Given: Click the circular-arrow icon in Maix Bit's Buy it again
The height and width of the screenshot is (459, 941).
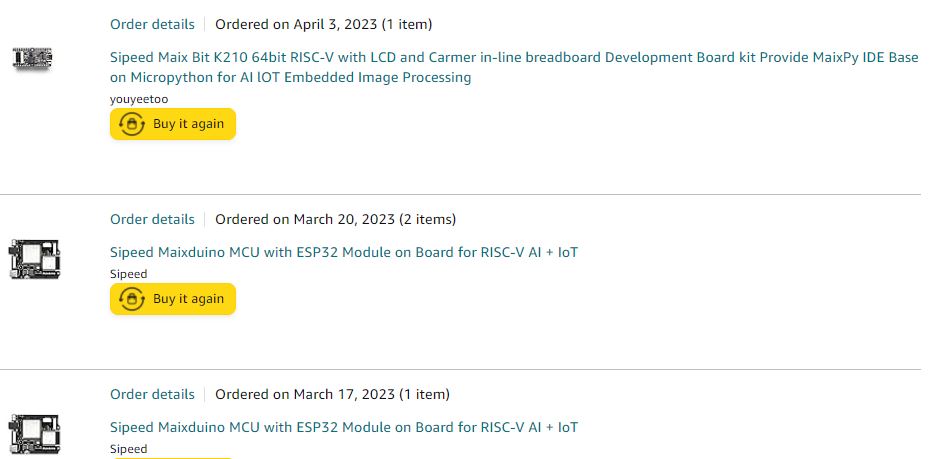Looking at the screenshot, I should (x=131, y=124).
